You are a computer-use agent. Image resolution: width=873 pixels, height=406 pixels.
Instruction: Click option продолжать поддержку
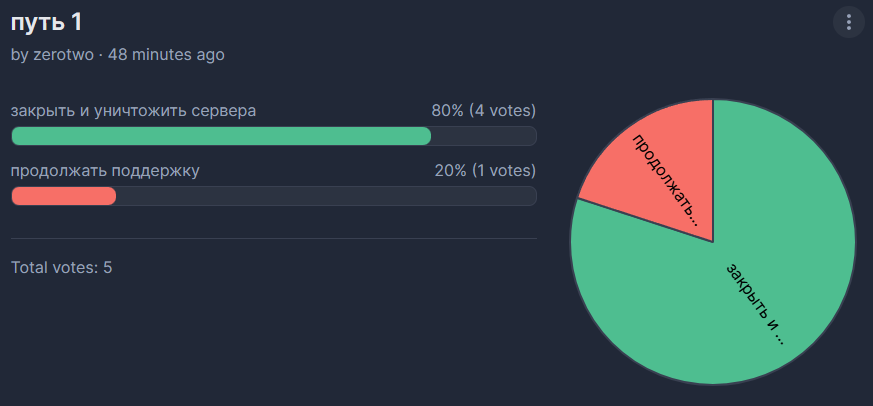(x=105, y=171)
